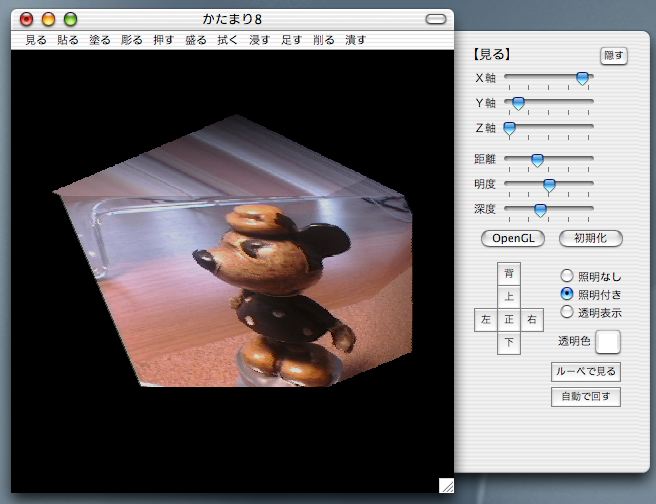Open the 潰す menu
Screen dimensions: 656x504
point(355,40)
